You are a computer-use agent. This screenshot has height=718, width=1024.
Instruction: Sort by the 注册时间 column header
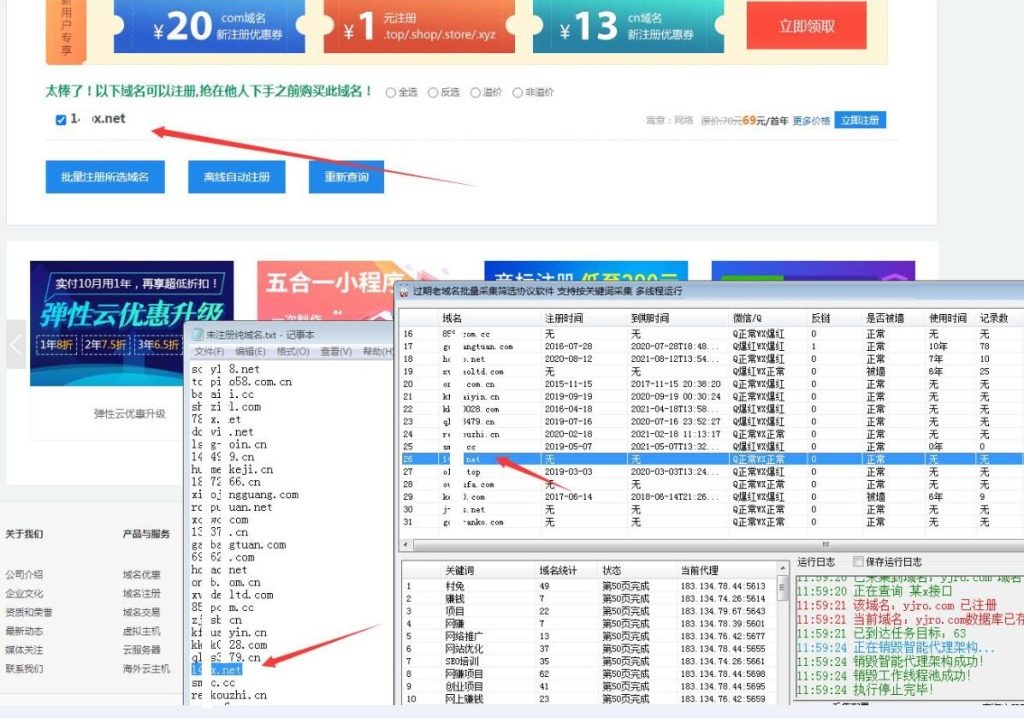click(x=563, y=318)
